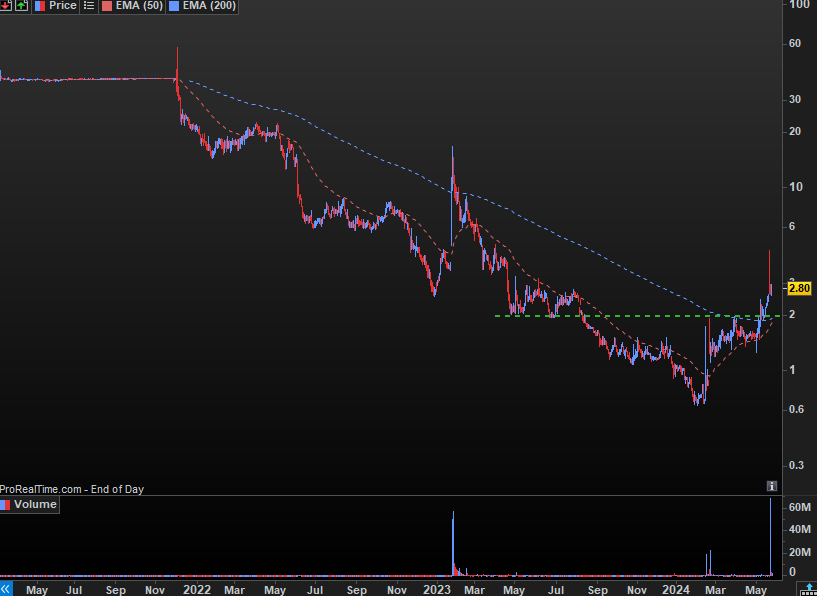This screenshot has width=817, height=596.
Task: Click the '0.6' price axis value
Action: click(794, 409)
